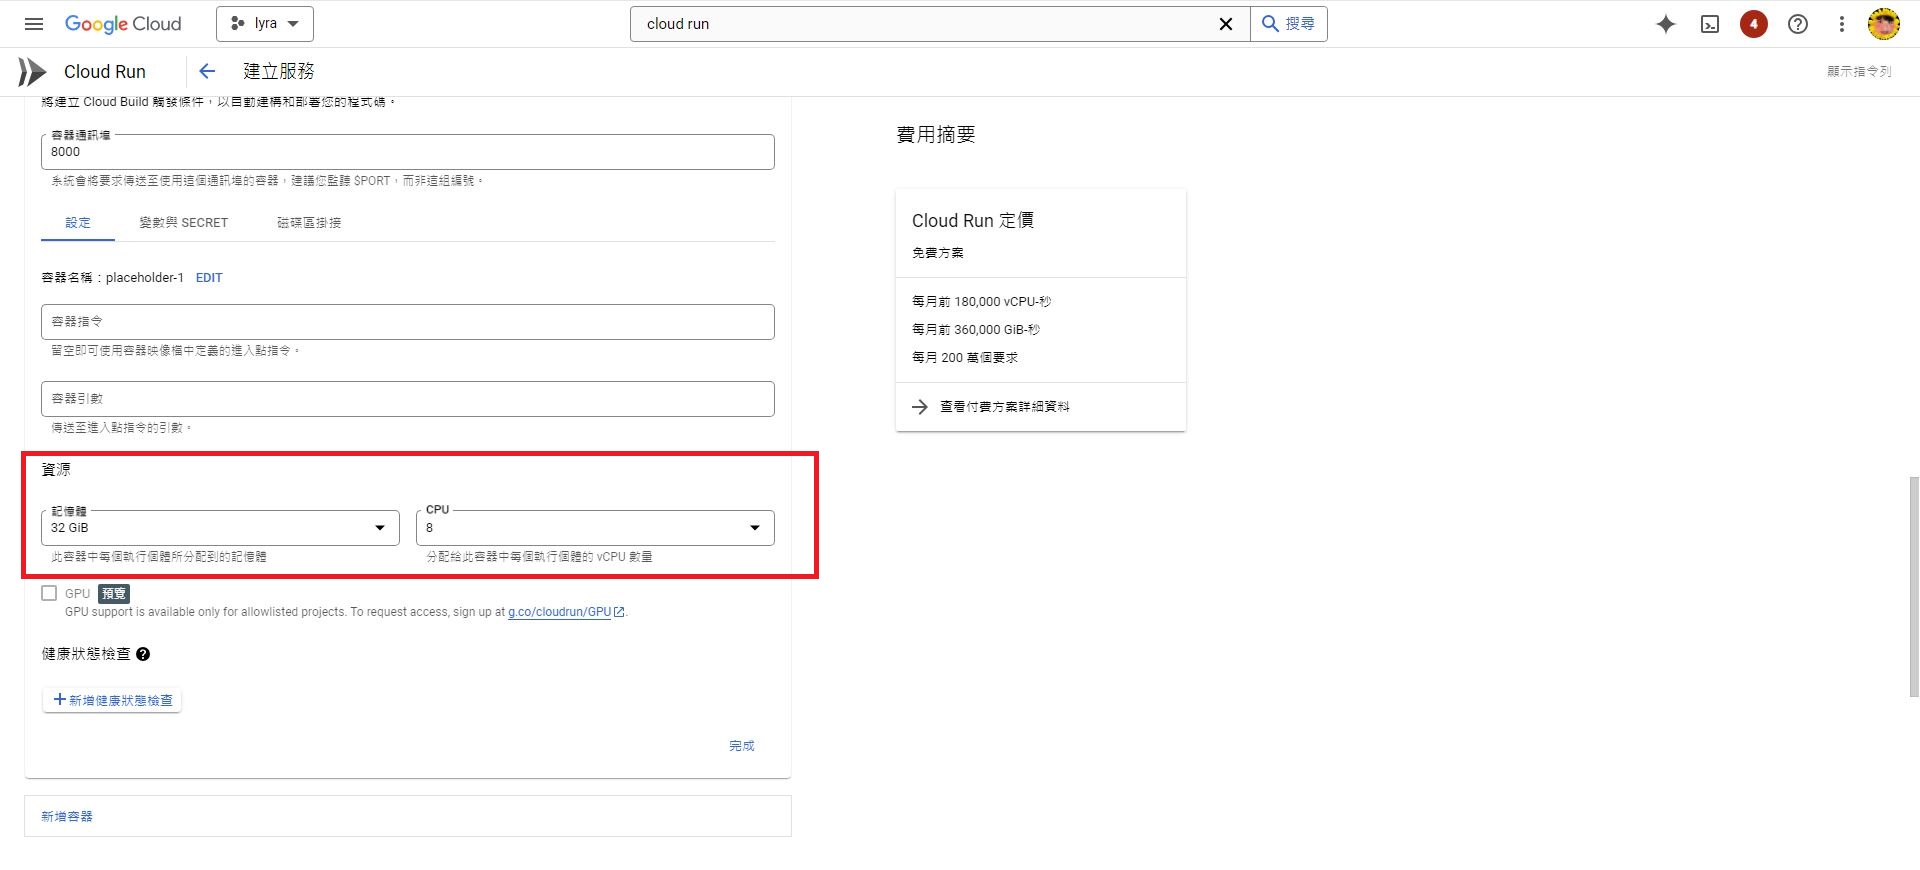Click 新增健康狀態檢查 button
The height and width of the screenshot is (870, 1920).
[x=112, y=700]
